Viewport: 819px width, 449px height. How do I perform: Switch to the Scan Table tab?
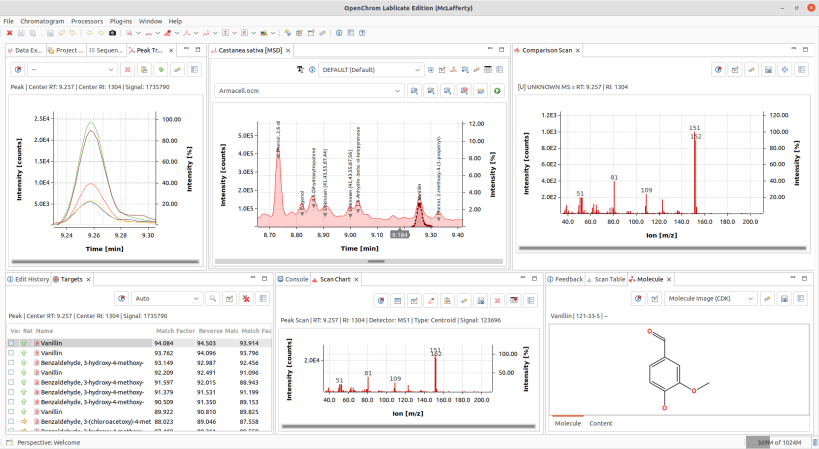[606, 279]
